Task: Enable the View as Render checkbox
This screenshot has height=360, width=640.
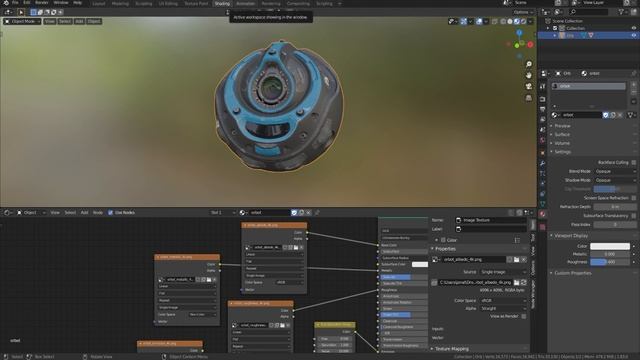Action: 524,316
